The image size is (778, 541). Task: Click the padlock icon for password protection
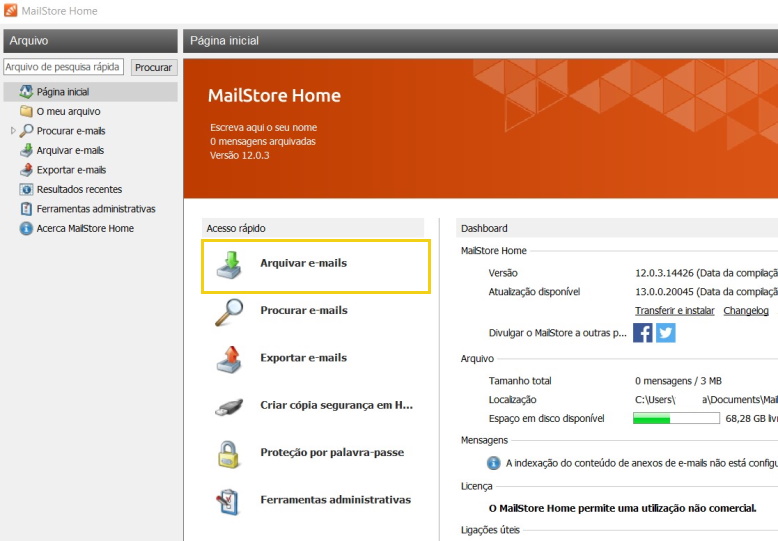(x=228, y=454)
